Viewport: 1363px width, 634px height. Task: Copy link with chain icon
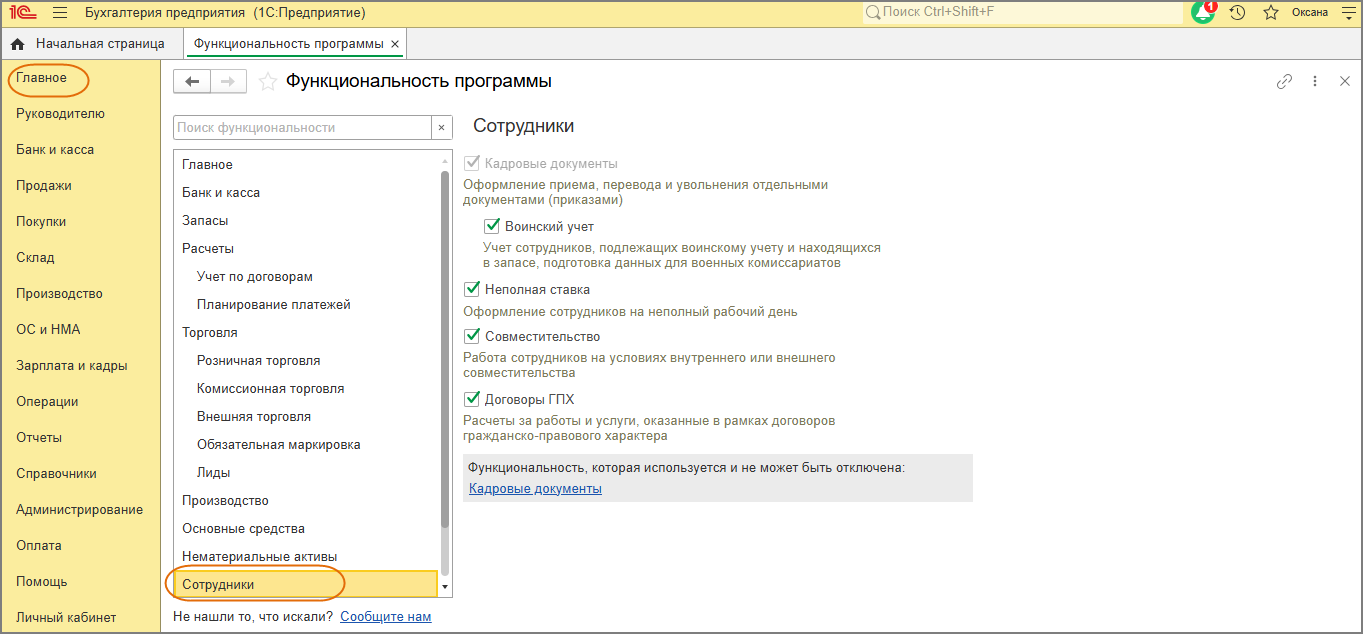coord(1285,82)
